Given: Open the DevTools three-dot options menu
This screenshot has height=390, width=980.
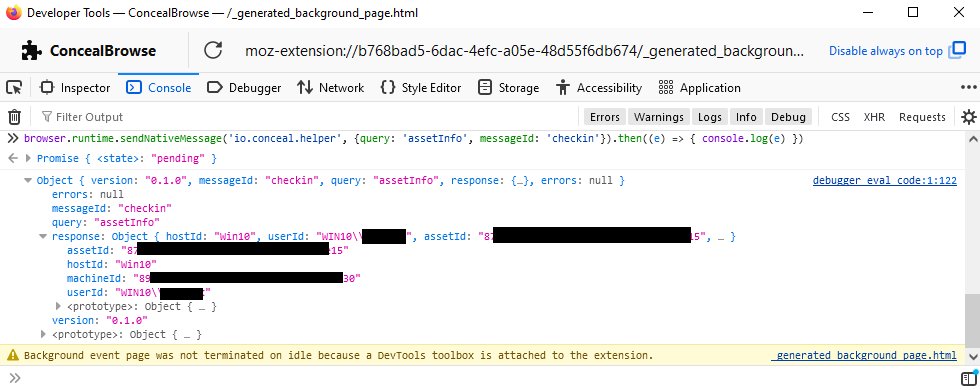Looking at the screenshot, I should click(968, 88).
